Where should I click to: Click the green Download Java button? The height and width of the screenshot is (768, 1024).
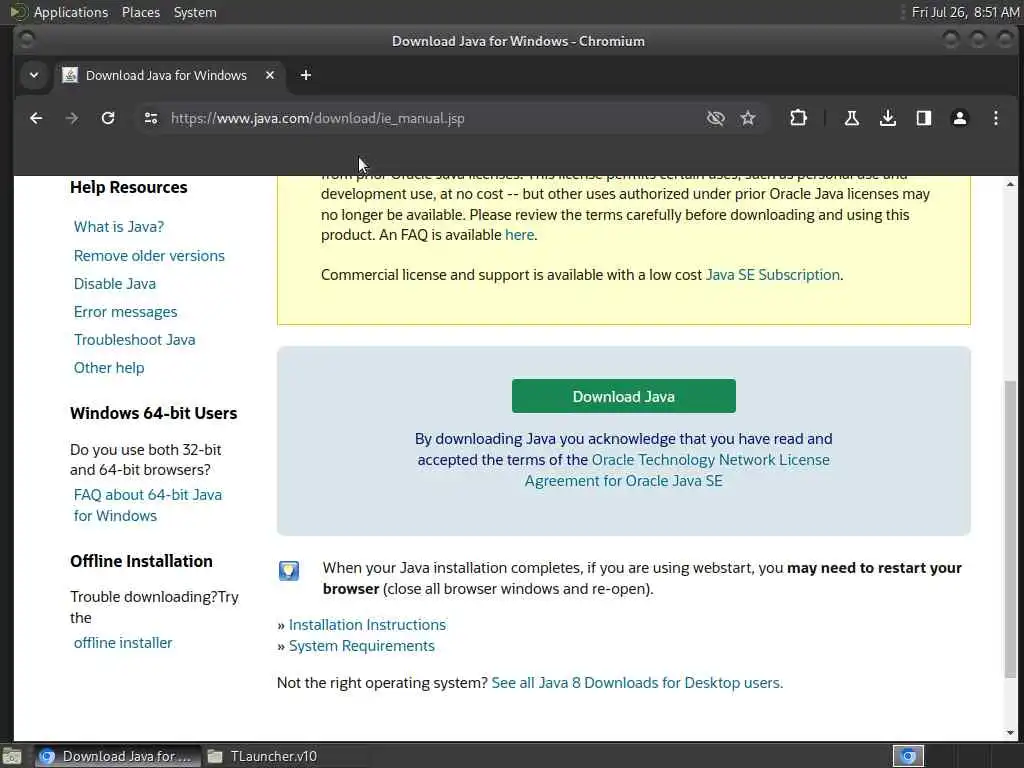click(624, 396)
